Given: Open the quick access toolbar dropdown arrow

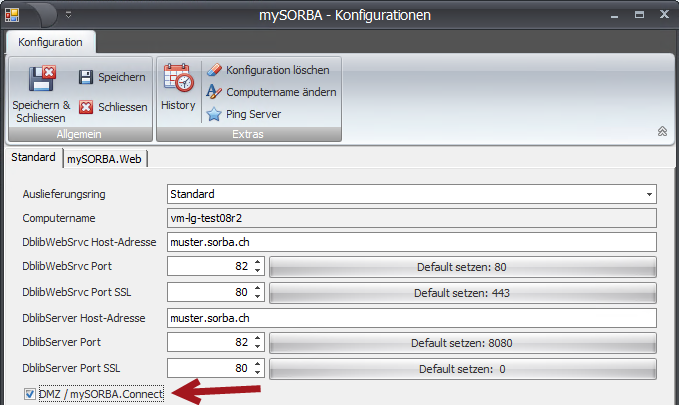Looking at the screenshot, I should coord(68,15).
